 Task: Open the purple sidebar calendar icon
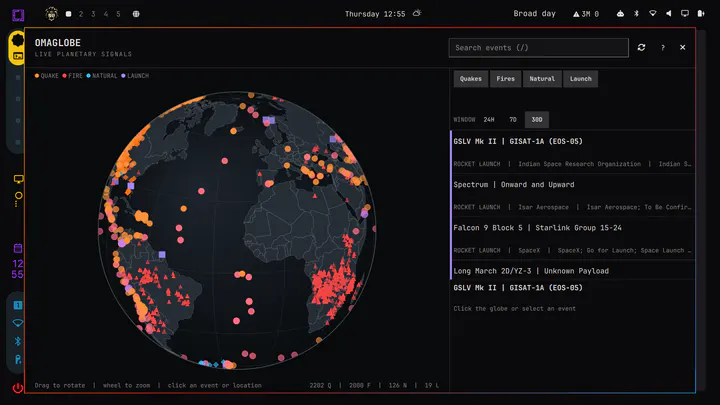[x=18, y=248]
